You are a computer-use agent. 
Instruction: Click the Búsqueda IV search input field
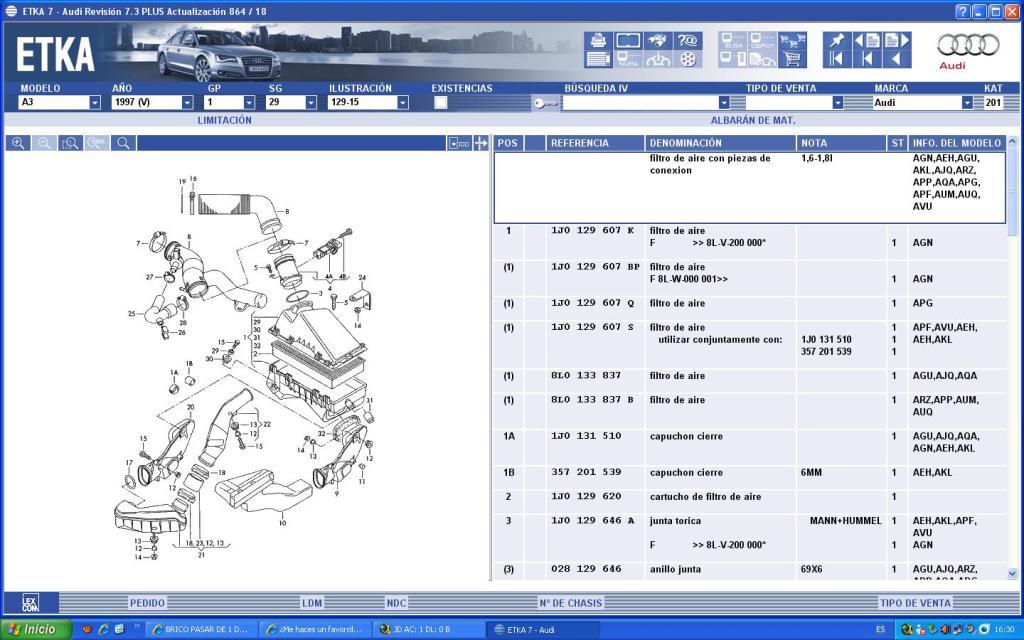click(x=640, y=103)
